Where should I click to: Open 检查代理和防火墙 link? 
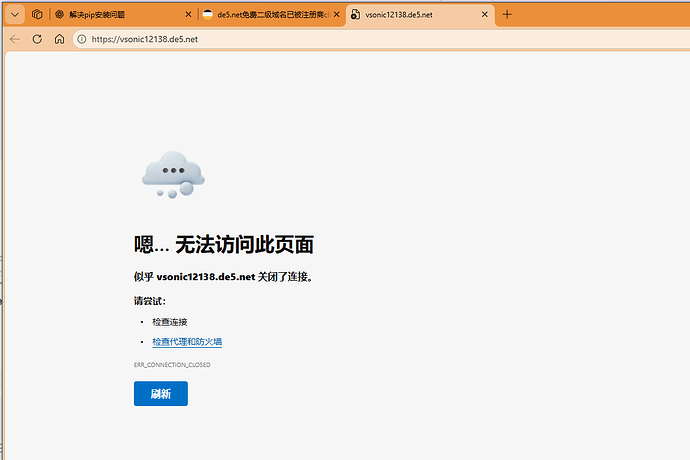coord(187,342)
